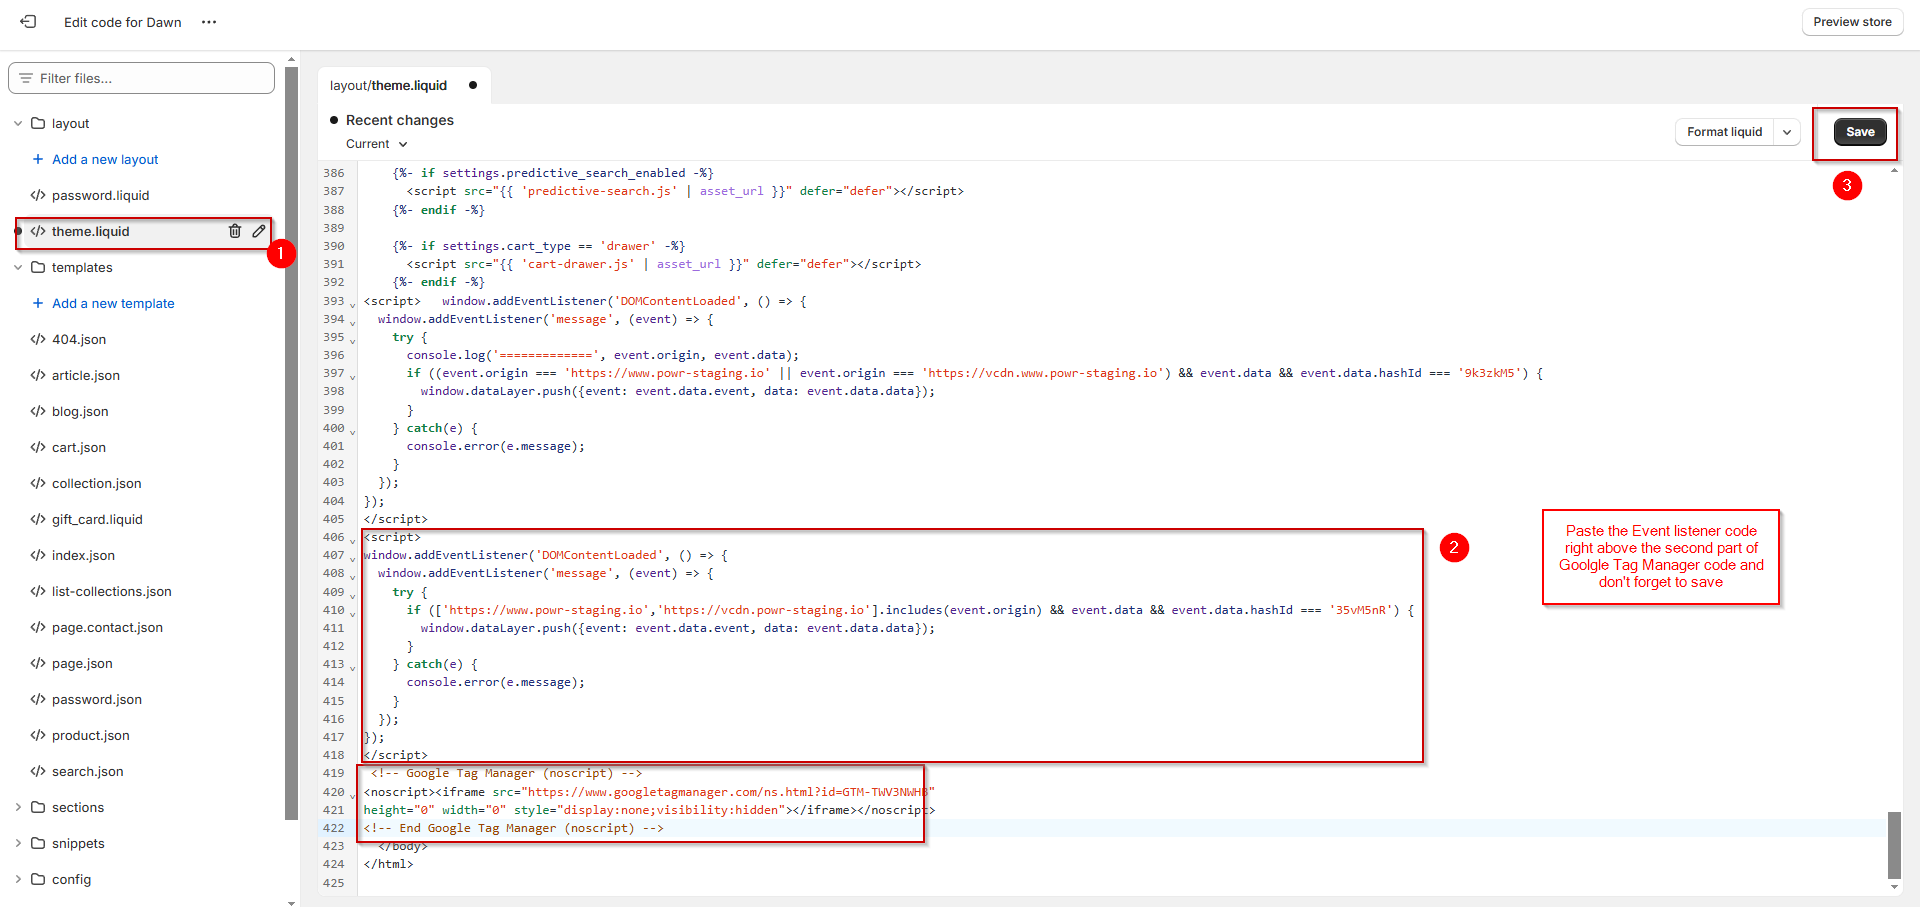The image size is (1920, 907).
Task: Click the Format liquid button
Action: (x=1724, y=132)
